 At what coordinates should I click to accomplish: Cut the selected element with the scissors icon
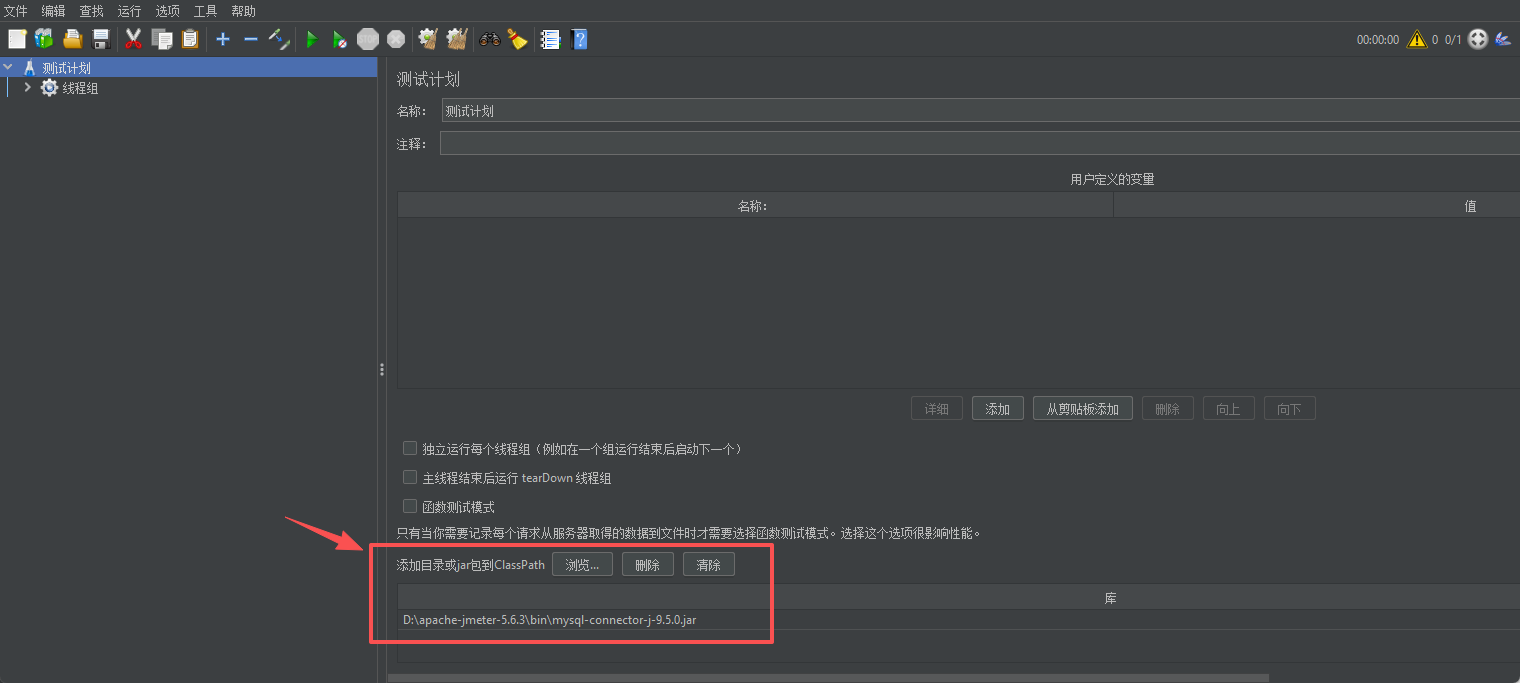click(x=133, y=39)
